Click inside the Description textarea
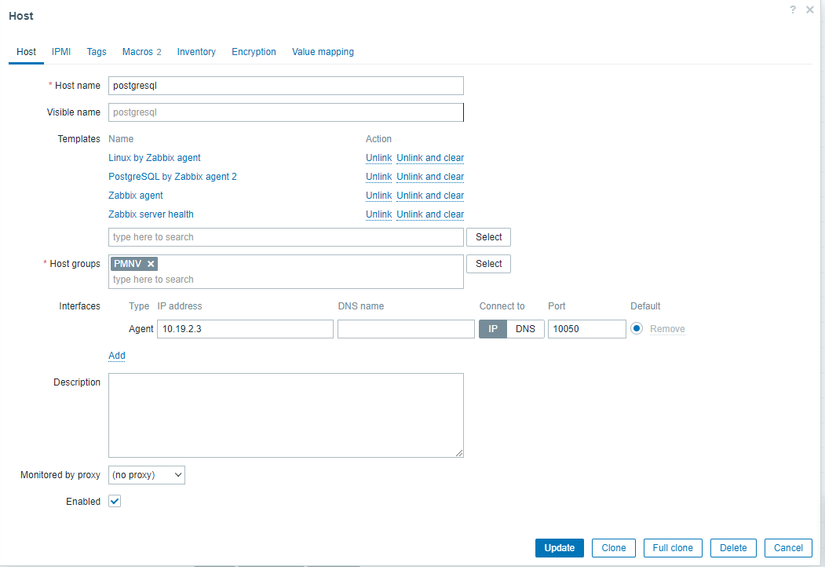This screenshot has height=567, width=825. [x=286, y=416]
